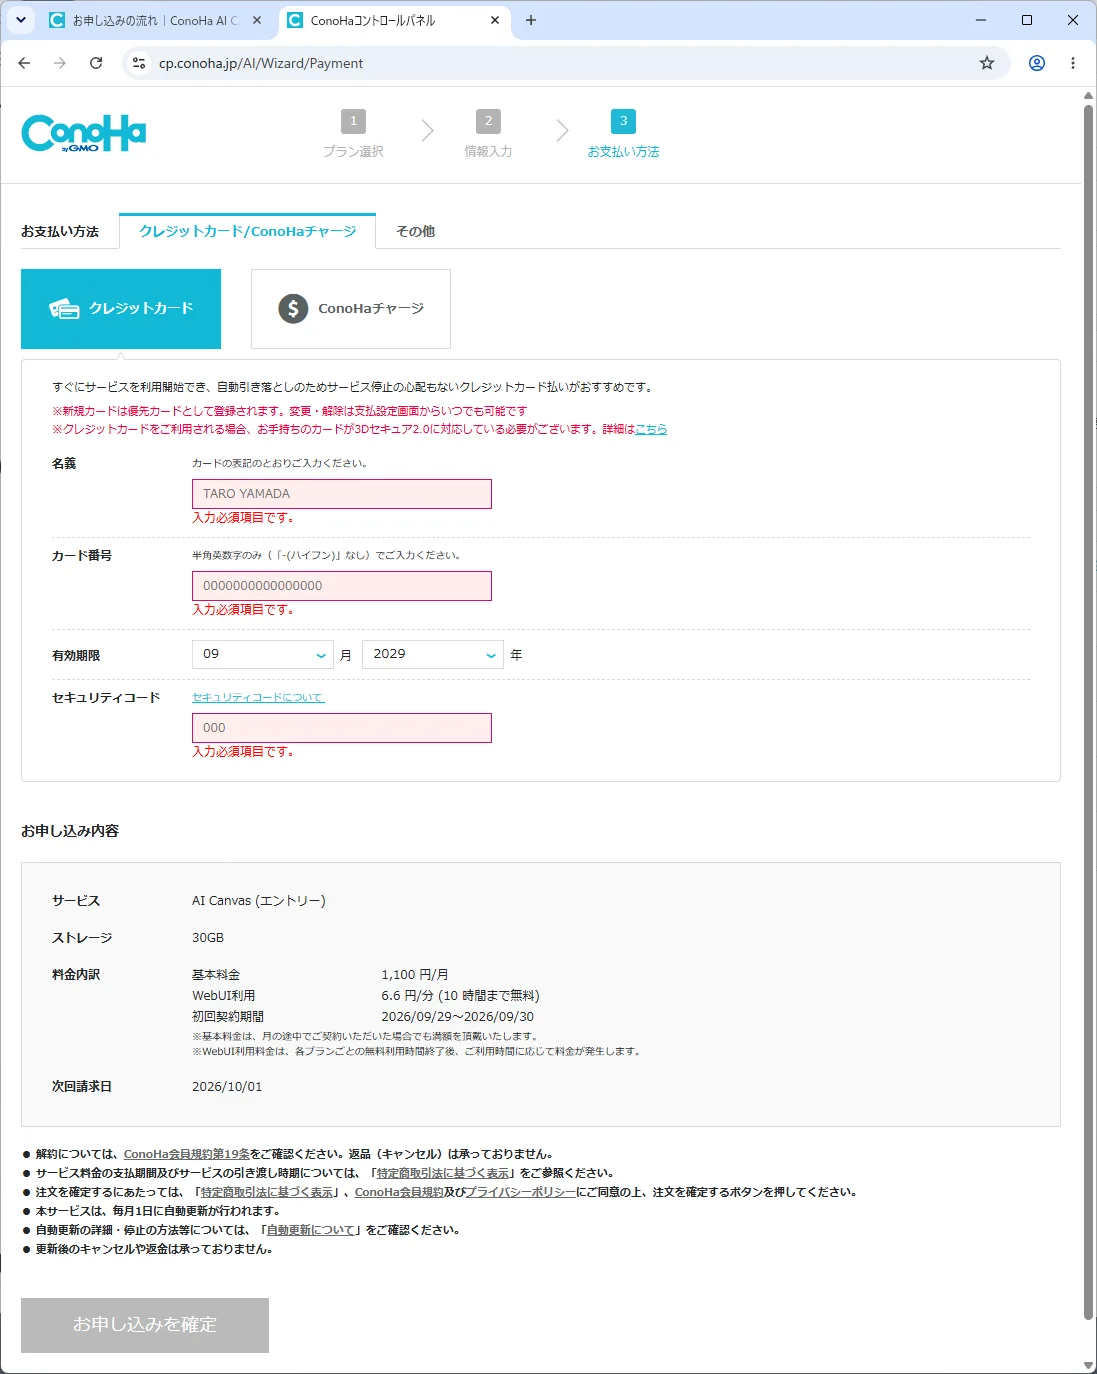Image resolution: width=1097 pixels, height=1374 pixels.
Task: Click the step 3 お支払い方法 indicator
Action: click(x=623, y=134)
